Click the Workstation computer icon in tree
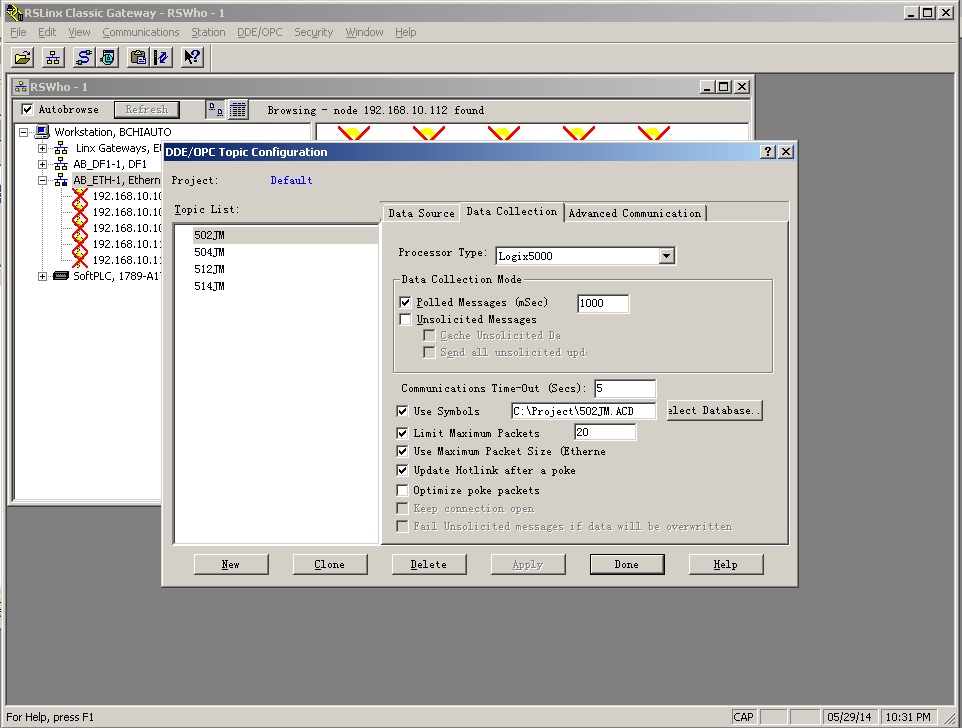Screen dimensions: 962x728 [x=42, y=132]
